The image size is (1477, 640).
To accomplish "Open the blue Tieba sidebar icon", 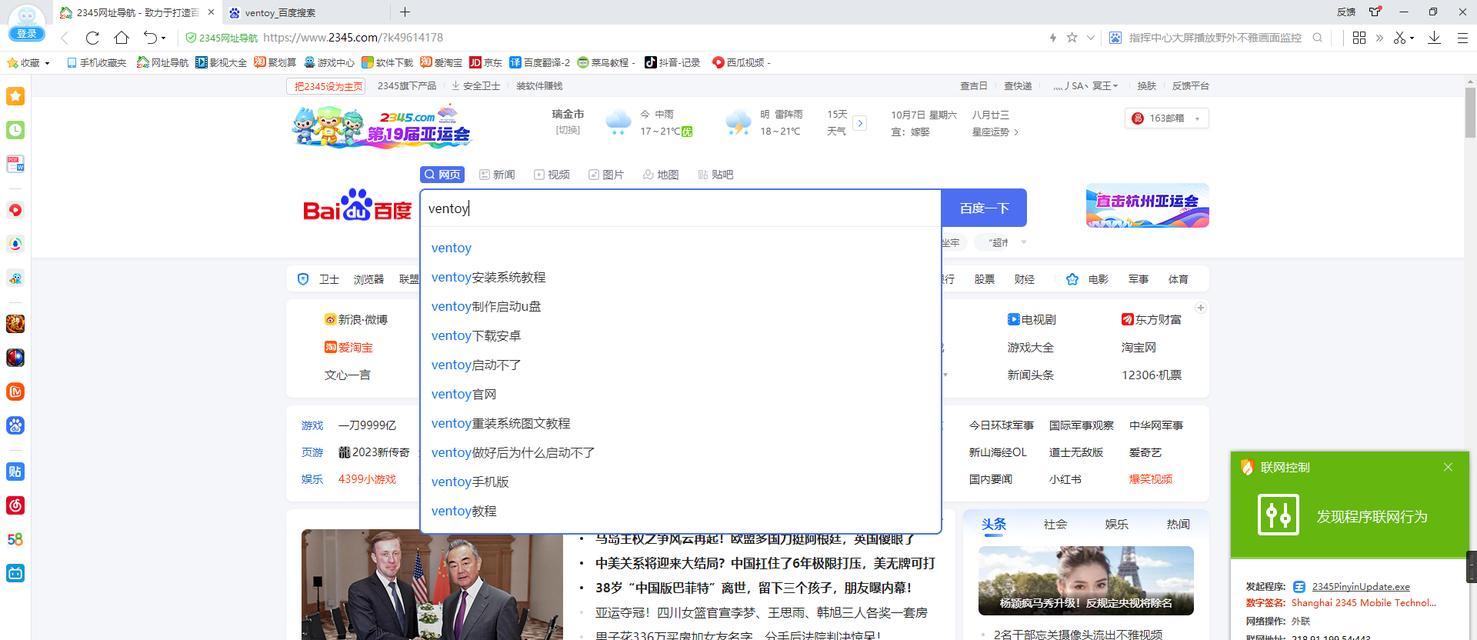I will click(15, 471).
